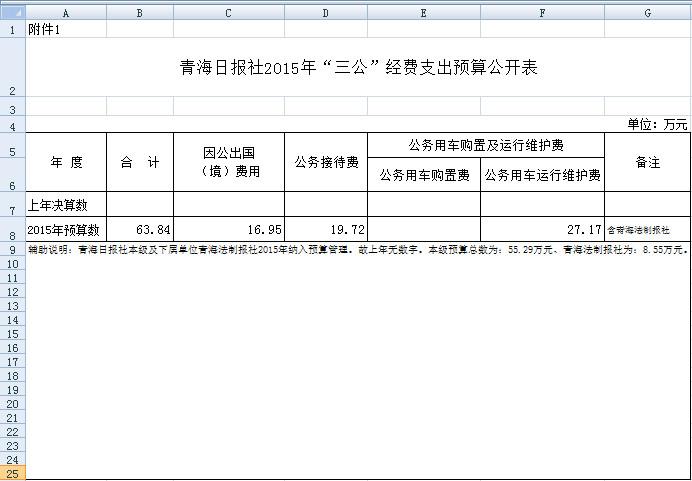Select row 12 header
The width and height of the screenshot is (692, 481).
point(13,292)
